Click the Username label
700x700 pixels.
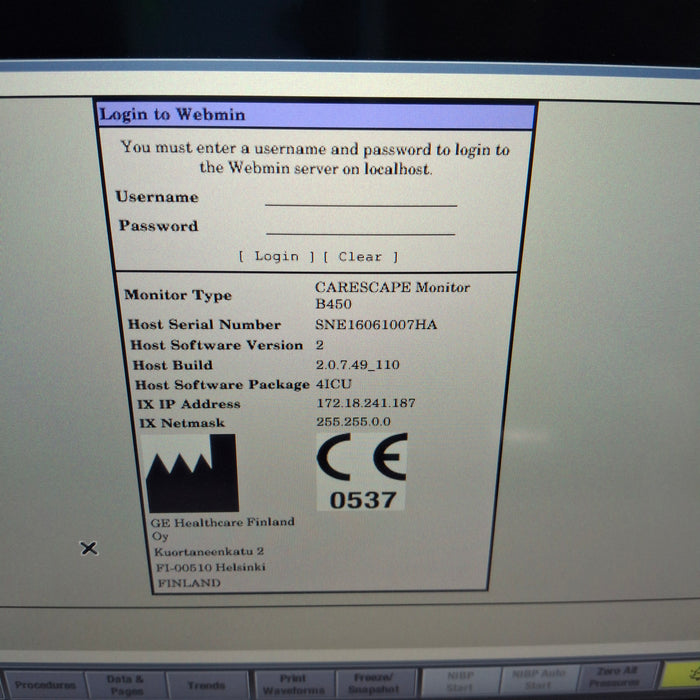157,197
